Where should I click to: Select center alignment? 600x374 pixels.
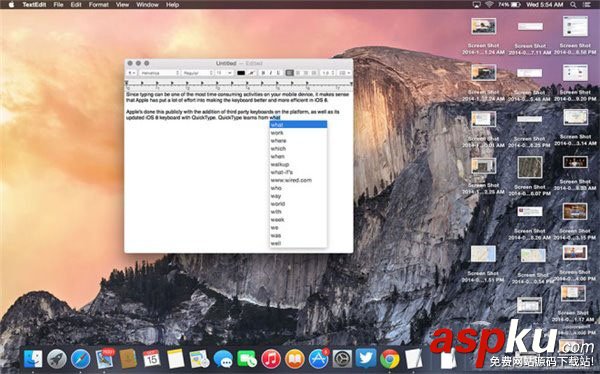tap(298, 73)
